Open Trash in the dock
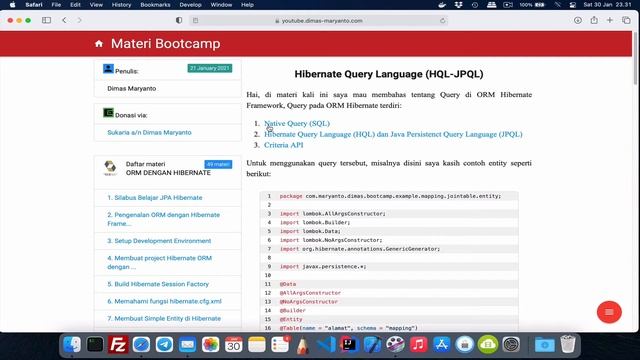 (568, 345)
